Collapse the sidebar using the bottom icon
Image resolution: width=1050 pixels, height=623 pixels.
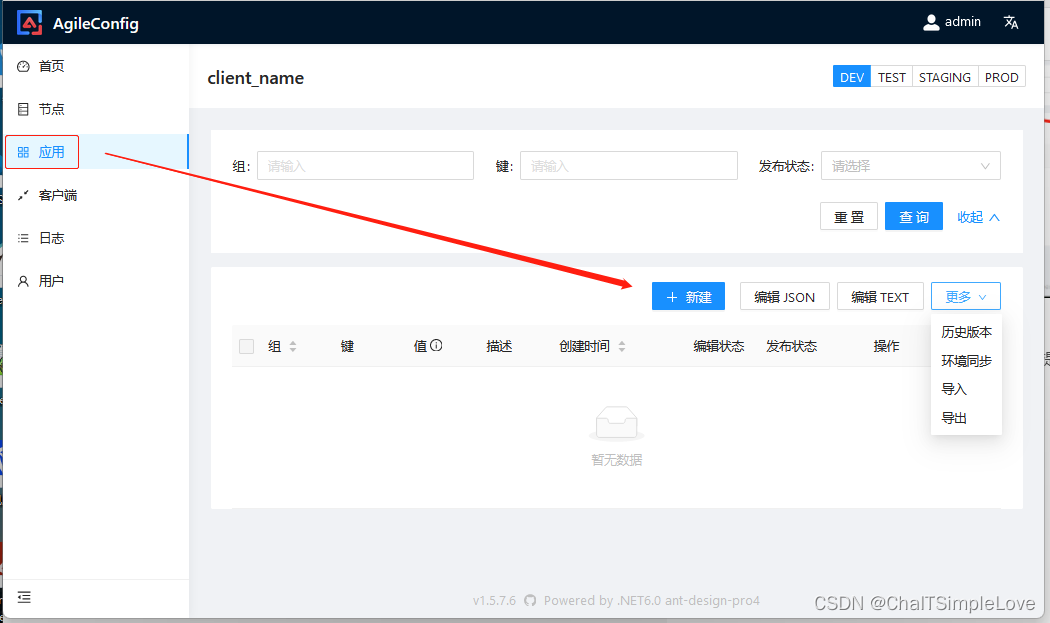(x=24, y=597)
